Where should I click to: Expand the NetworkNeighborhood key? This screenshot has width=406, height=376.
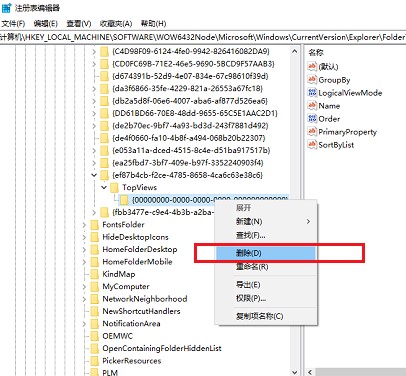[84, 299]
